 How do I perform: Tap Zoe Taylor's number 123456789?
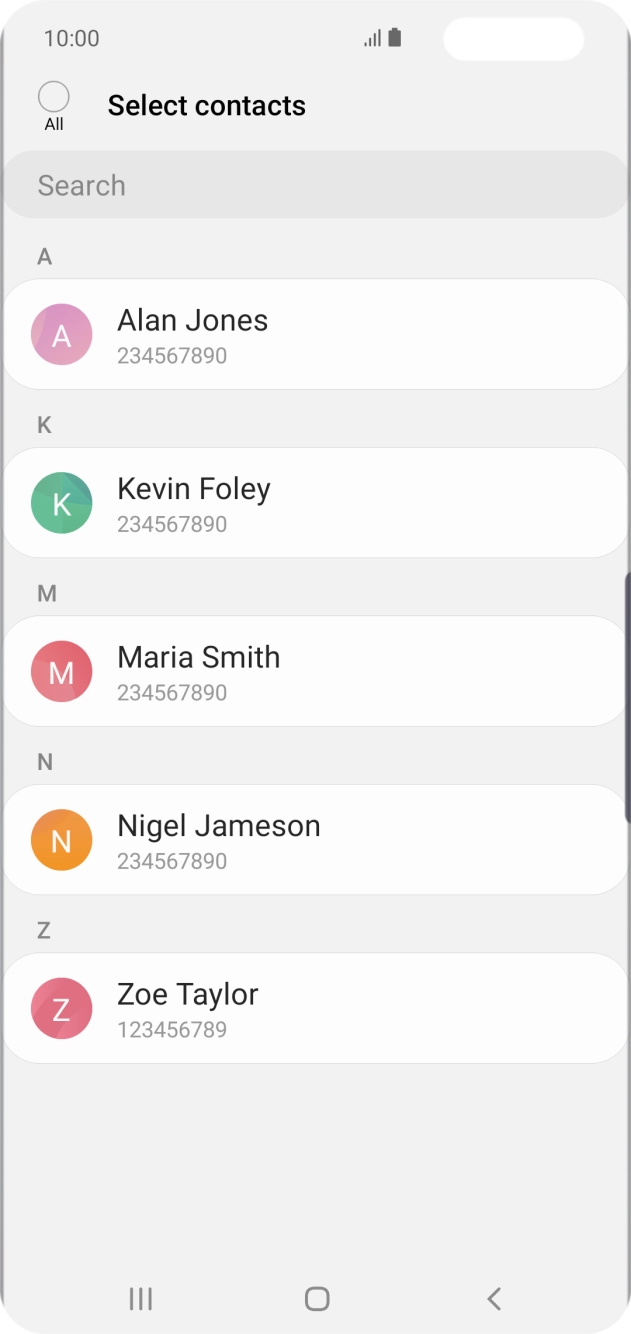[x=172, y=1030]
